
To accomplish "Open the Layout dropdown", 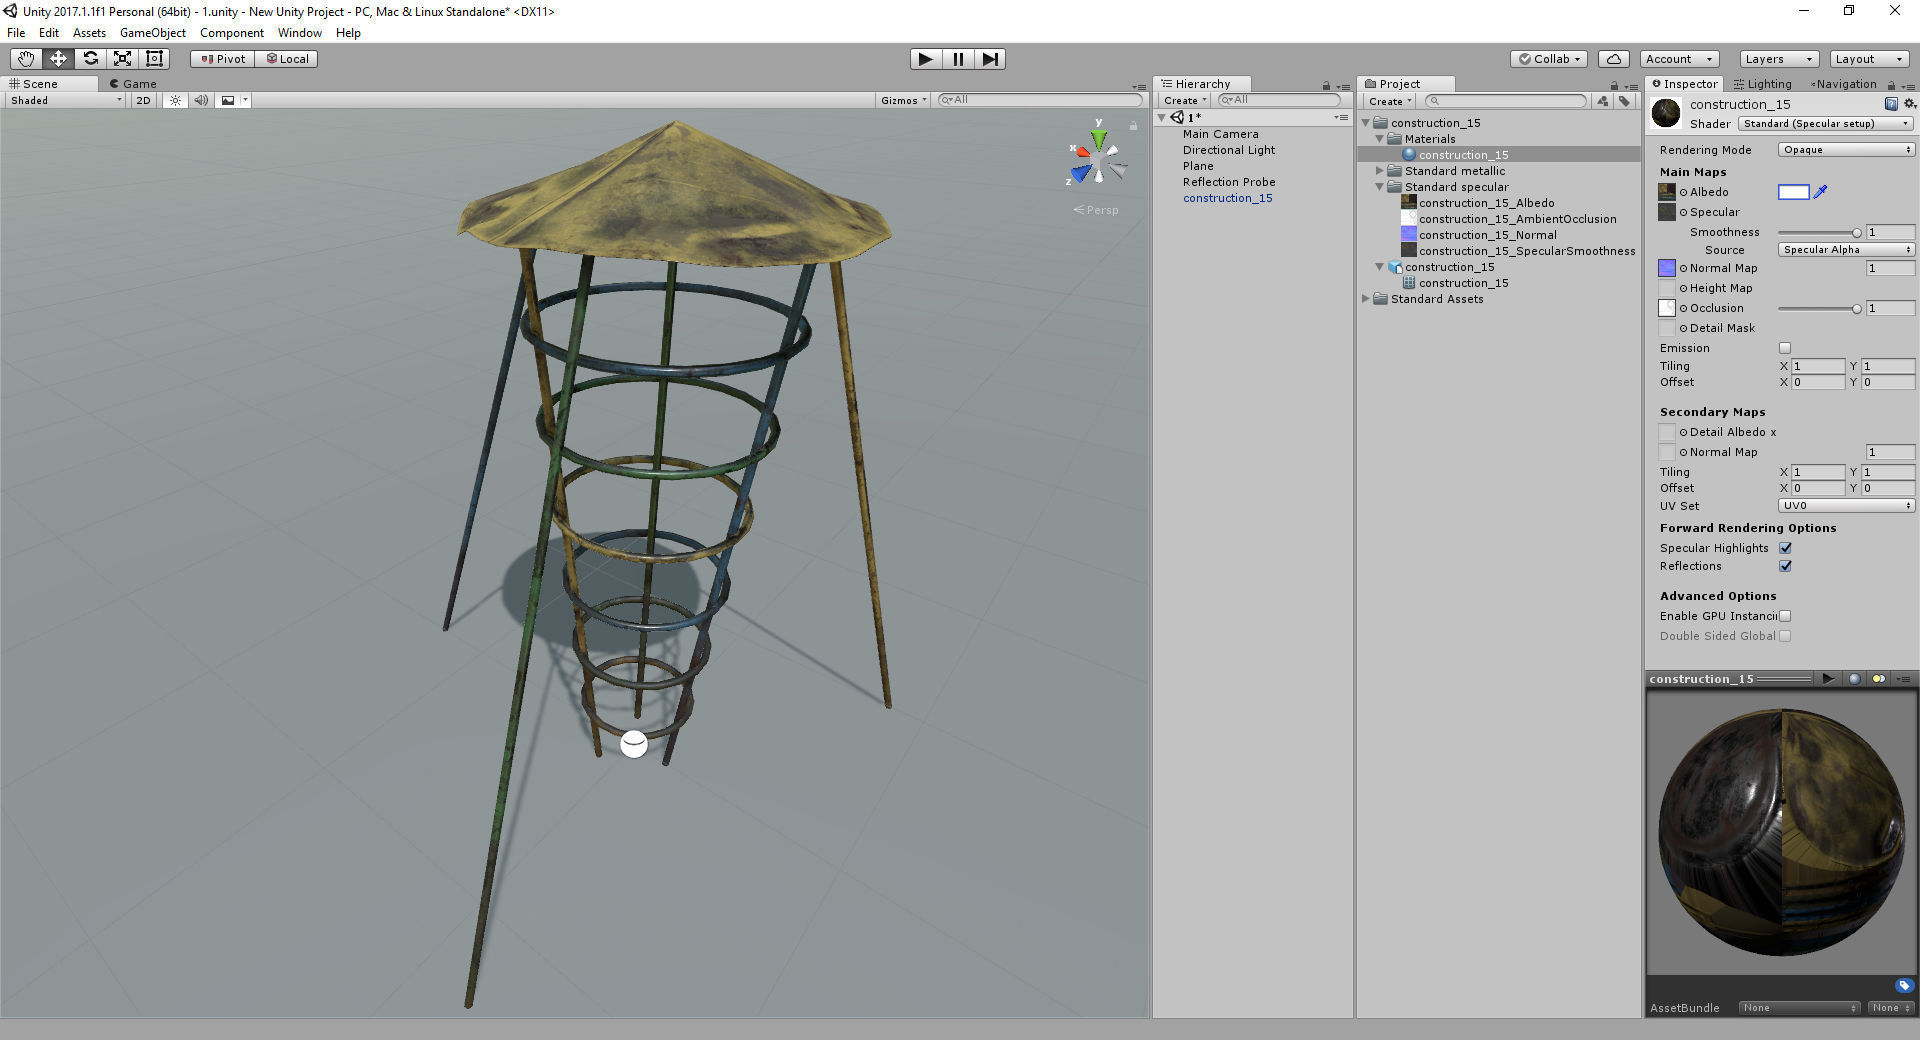I will point(1869,59).
